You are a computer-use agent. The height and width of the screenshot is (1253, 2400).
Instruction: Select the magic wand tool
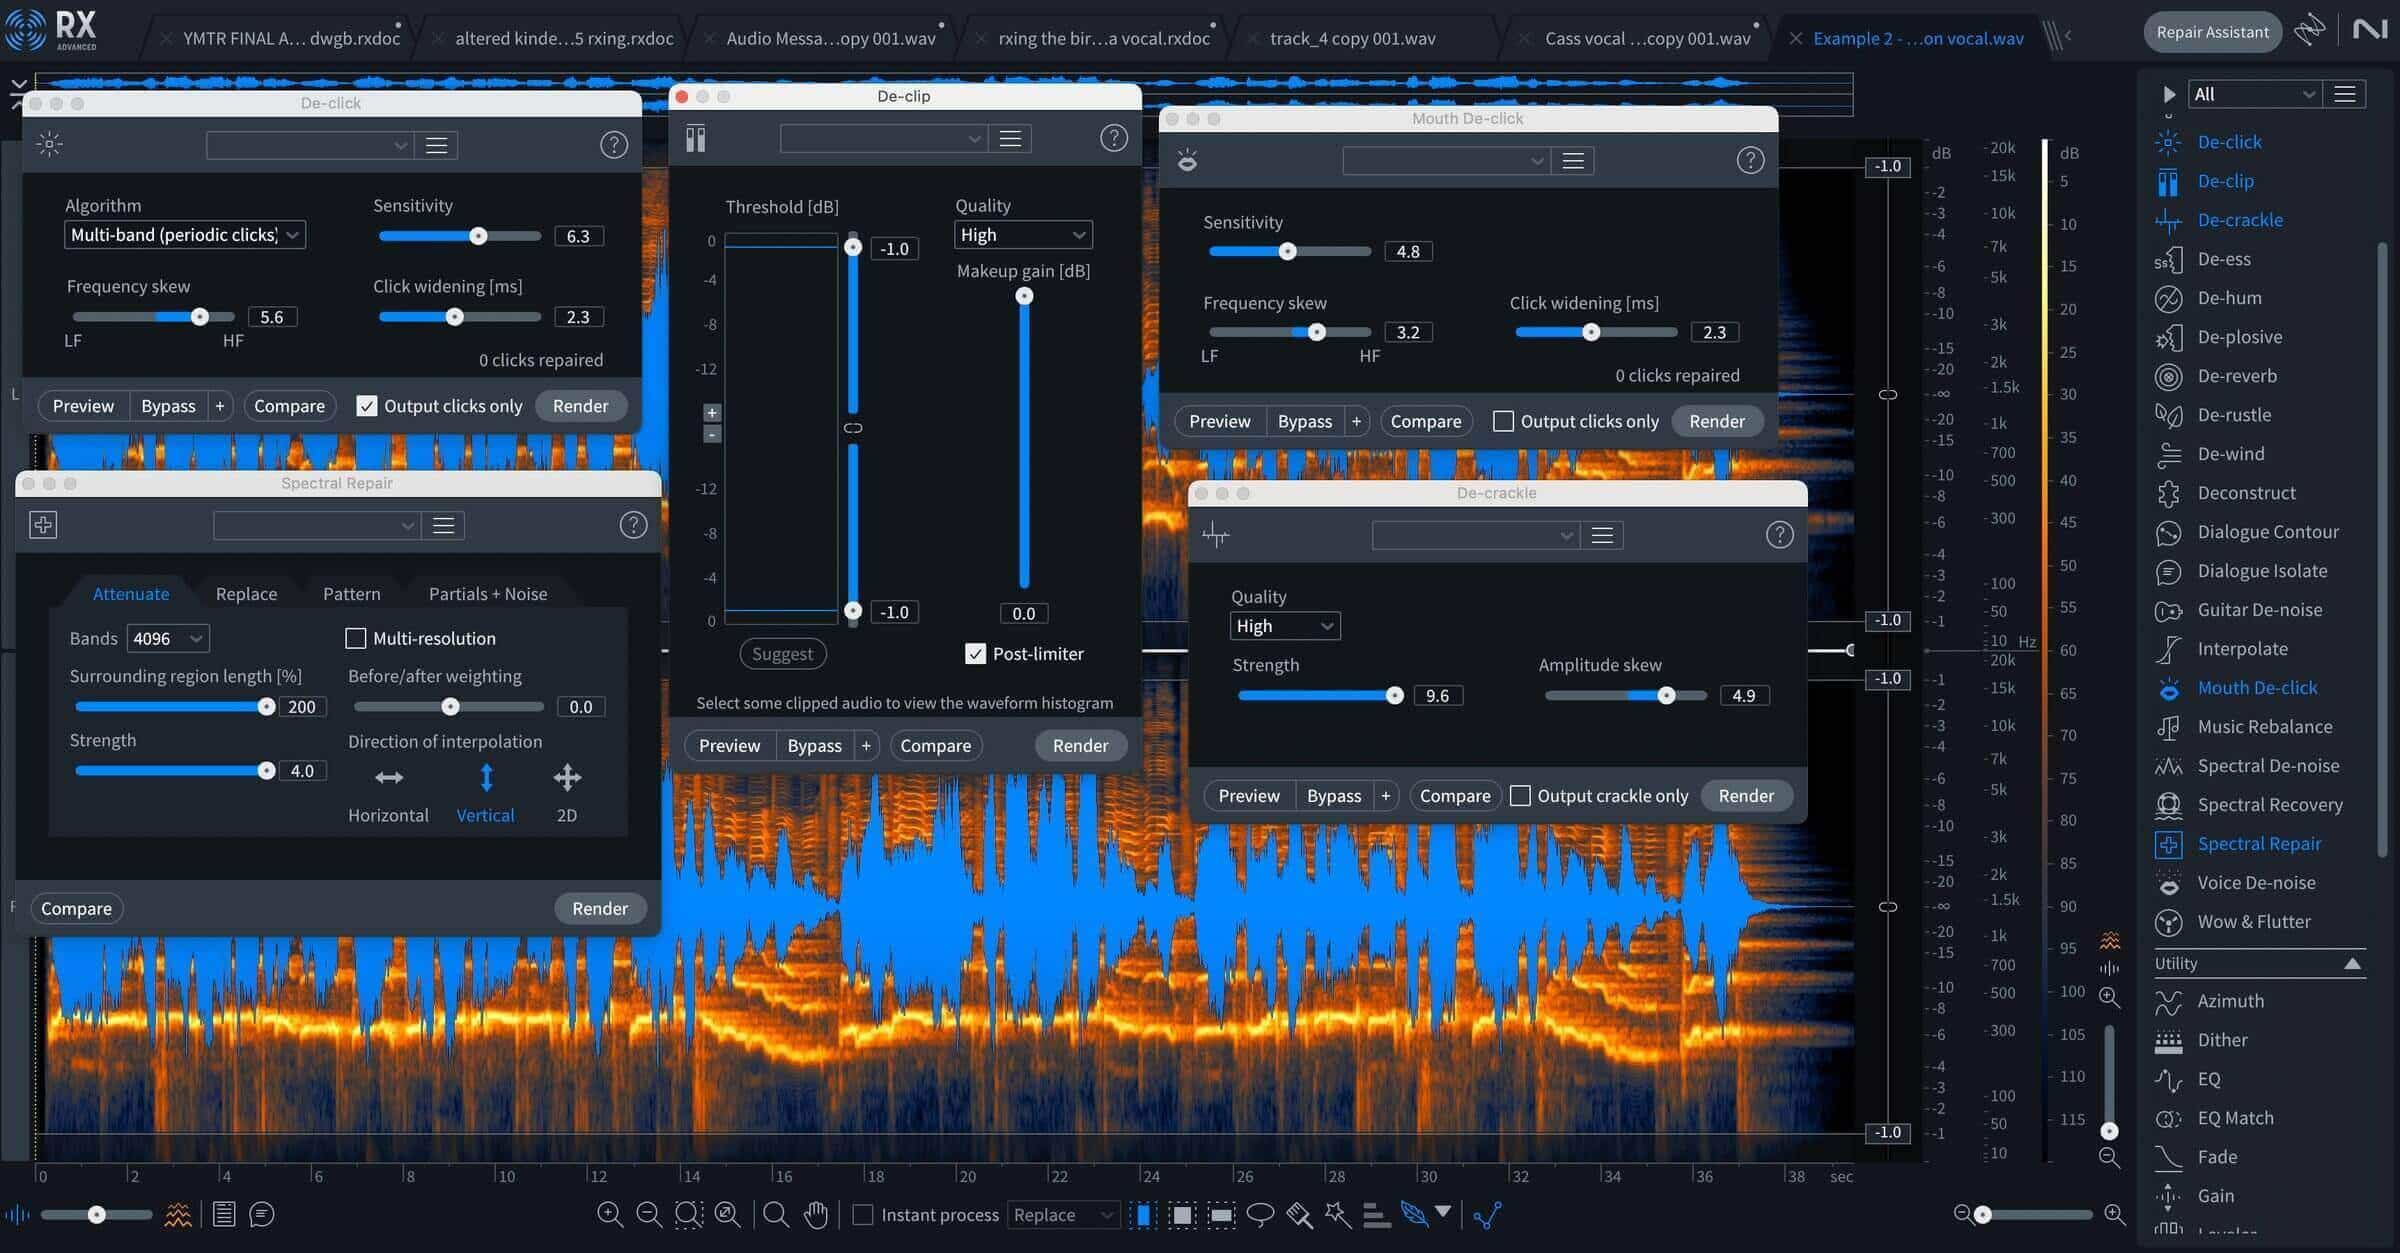coord(1337,1215)
